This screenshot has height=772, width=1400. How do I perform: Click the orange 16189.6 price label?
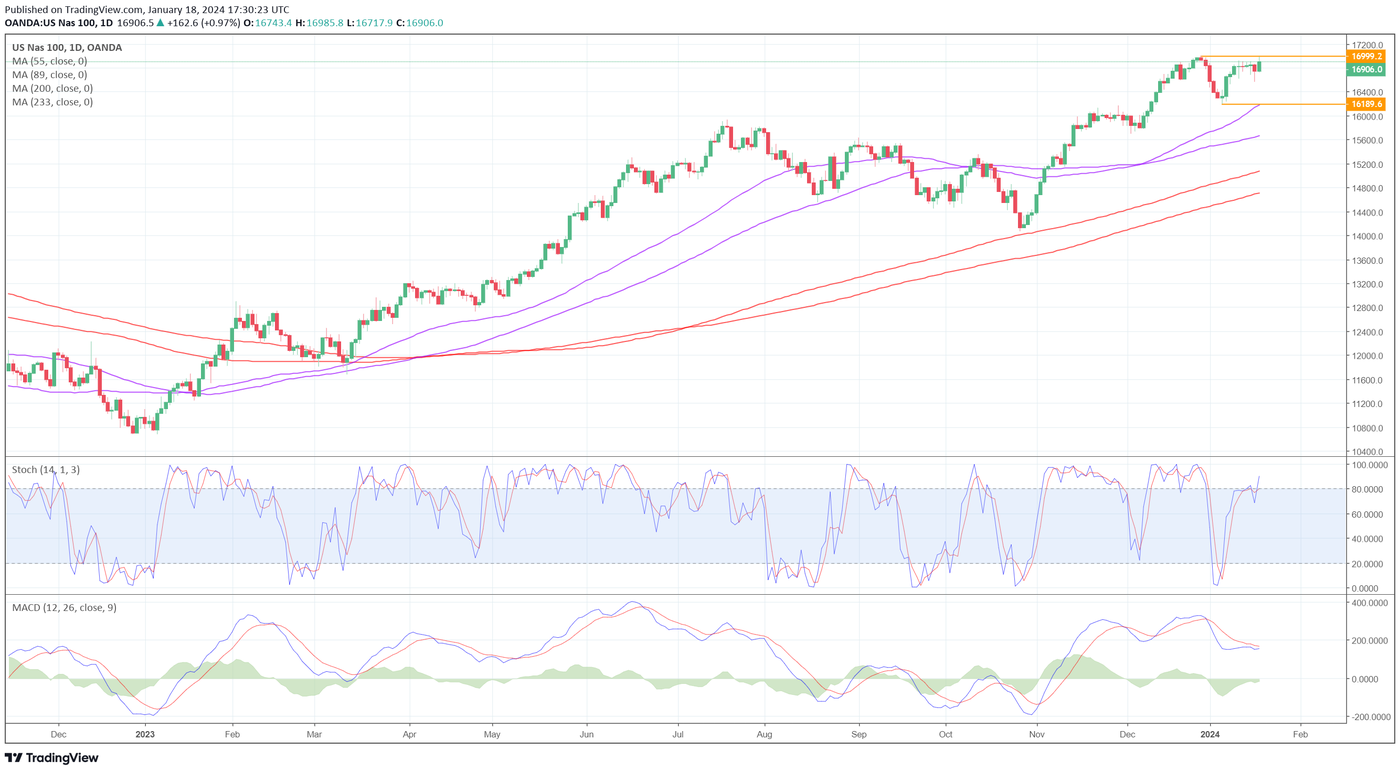pos(1366,104)
